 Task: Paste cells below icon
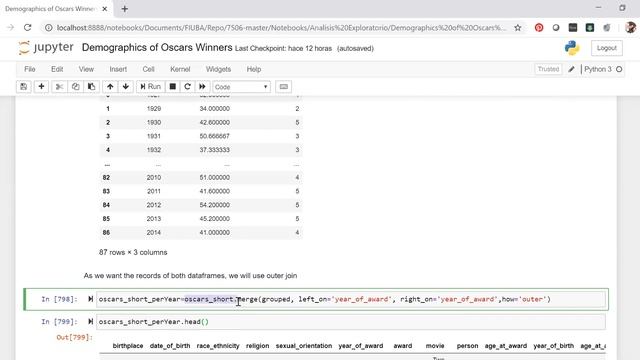pos(91,87)
